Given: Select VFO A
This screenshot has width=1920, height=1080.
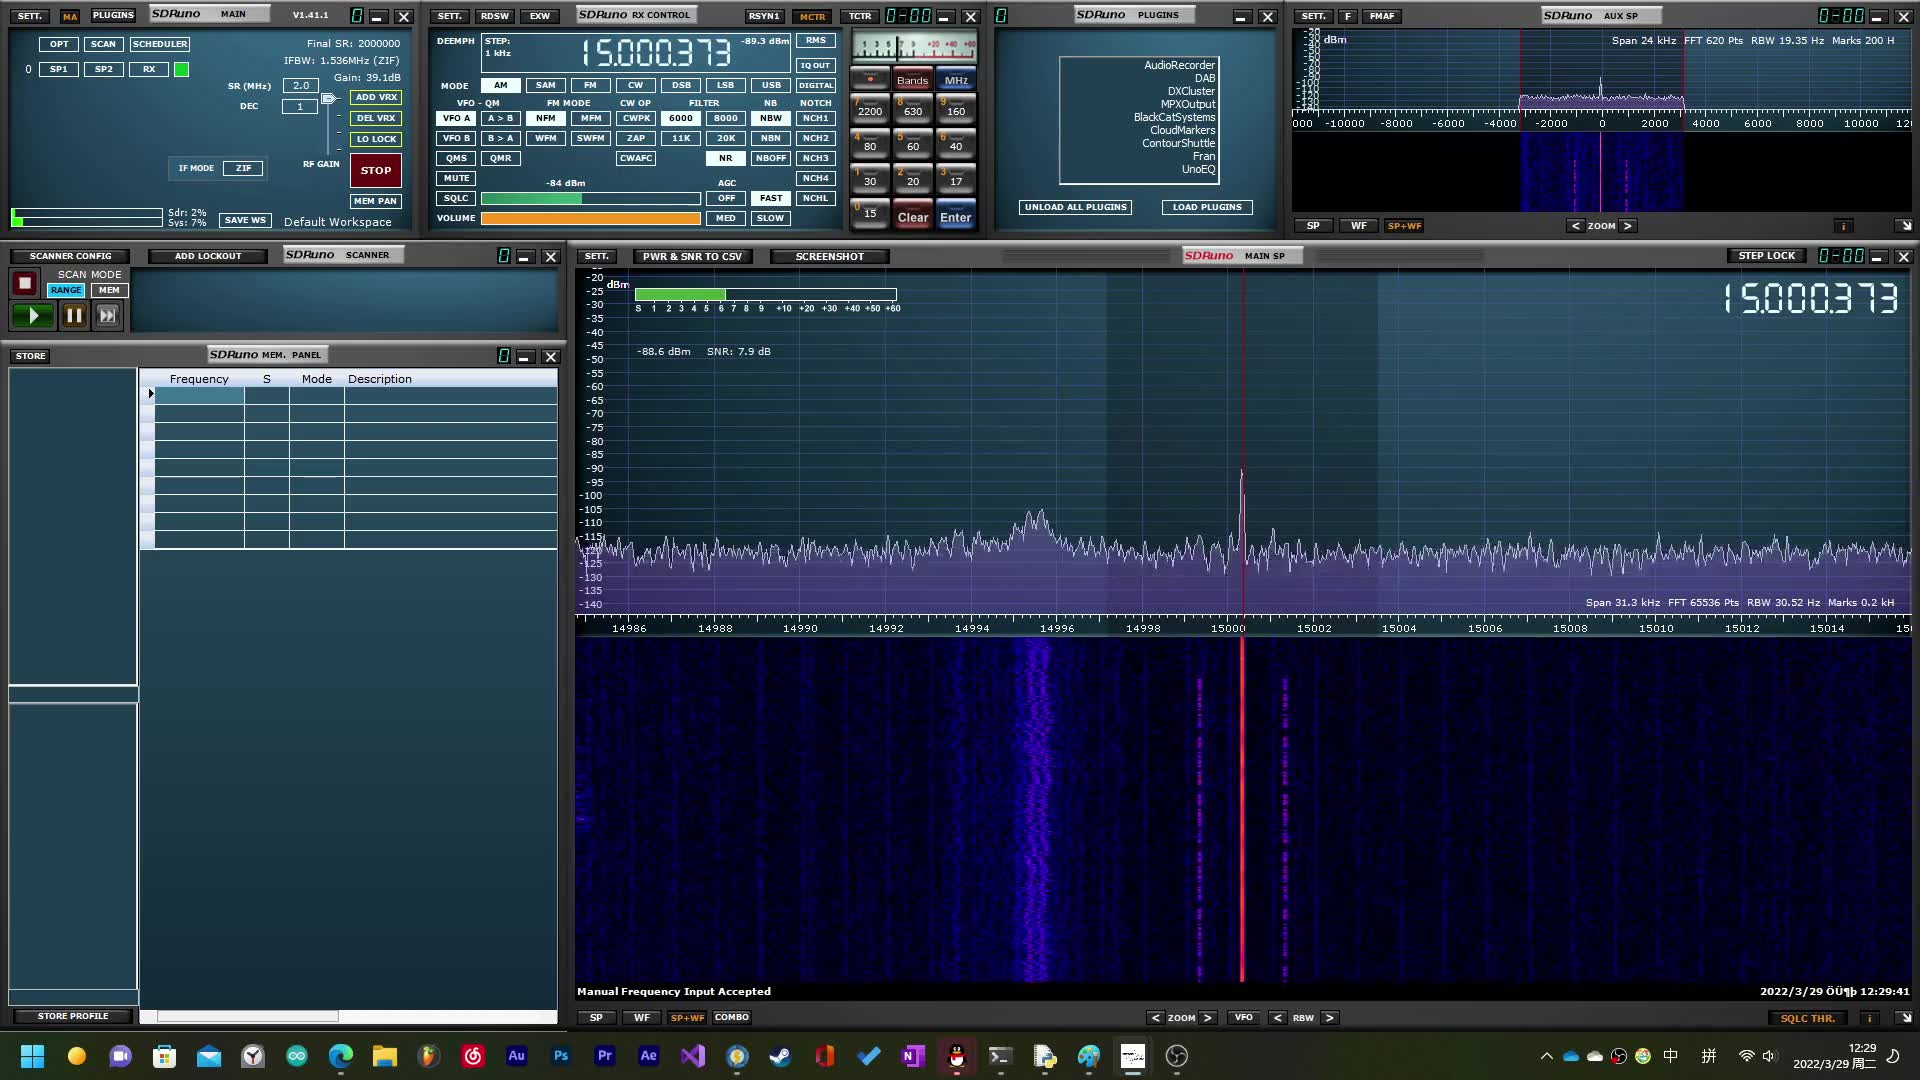Looking at the screenshot, I should pos(456,118).
